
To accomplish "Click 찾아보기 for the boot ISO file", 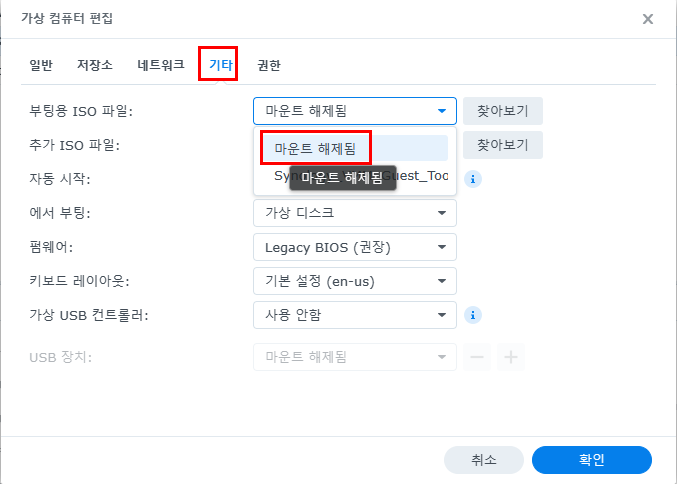I will (x=503, y=111).
